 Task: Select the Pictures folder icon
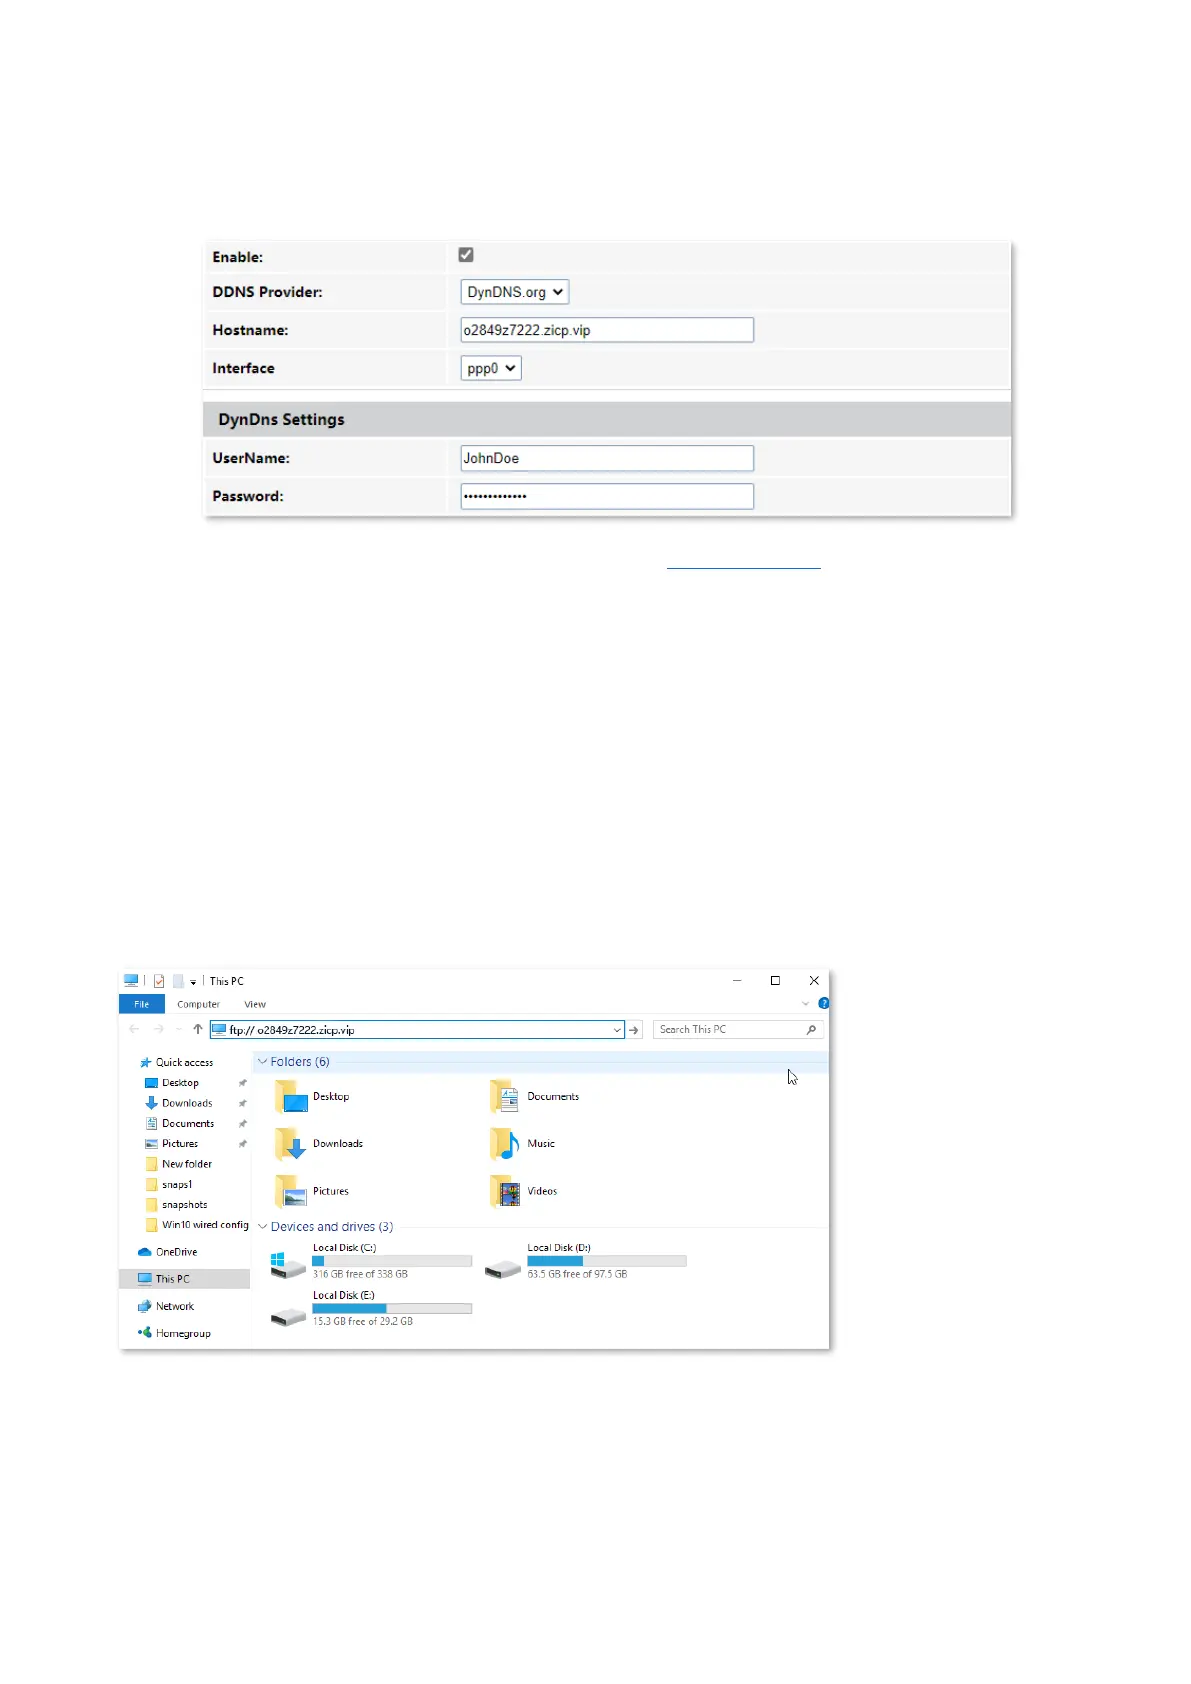pyautogui.click(x=291, y=1191)
